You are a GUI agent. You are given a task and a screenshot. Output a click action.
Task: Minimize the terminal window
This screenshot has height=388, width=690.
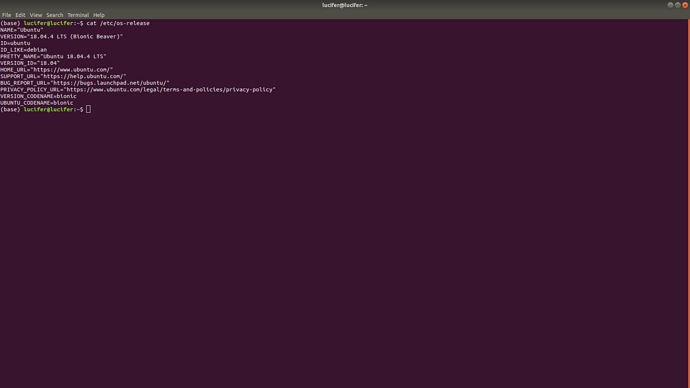tap(670, 5)
